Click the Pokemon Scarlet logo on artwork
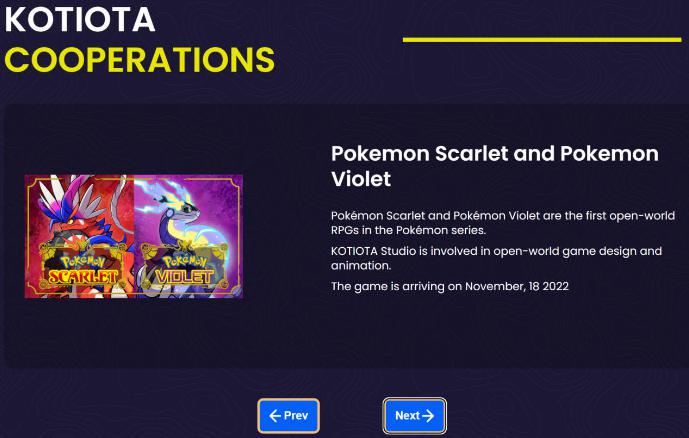Screen dimensions: 689x438 pyautogui.click(x=79, y=268)
